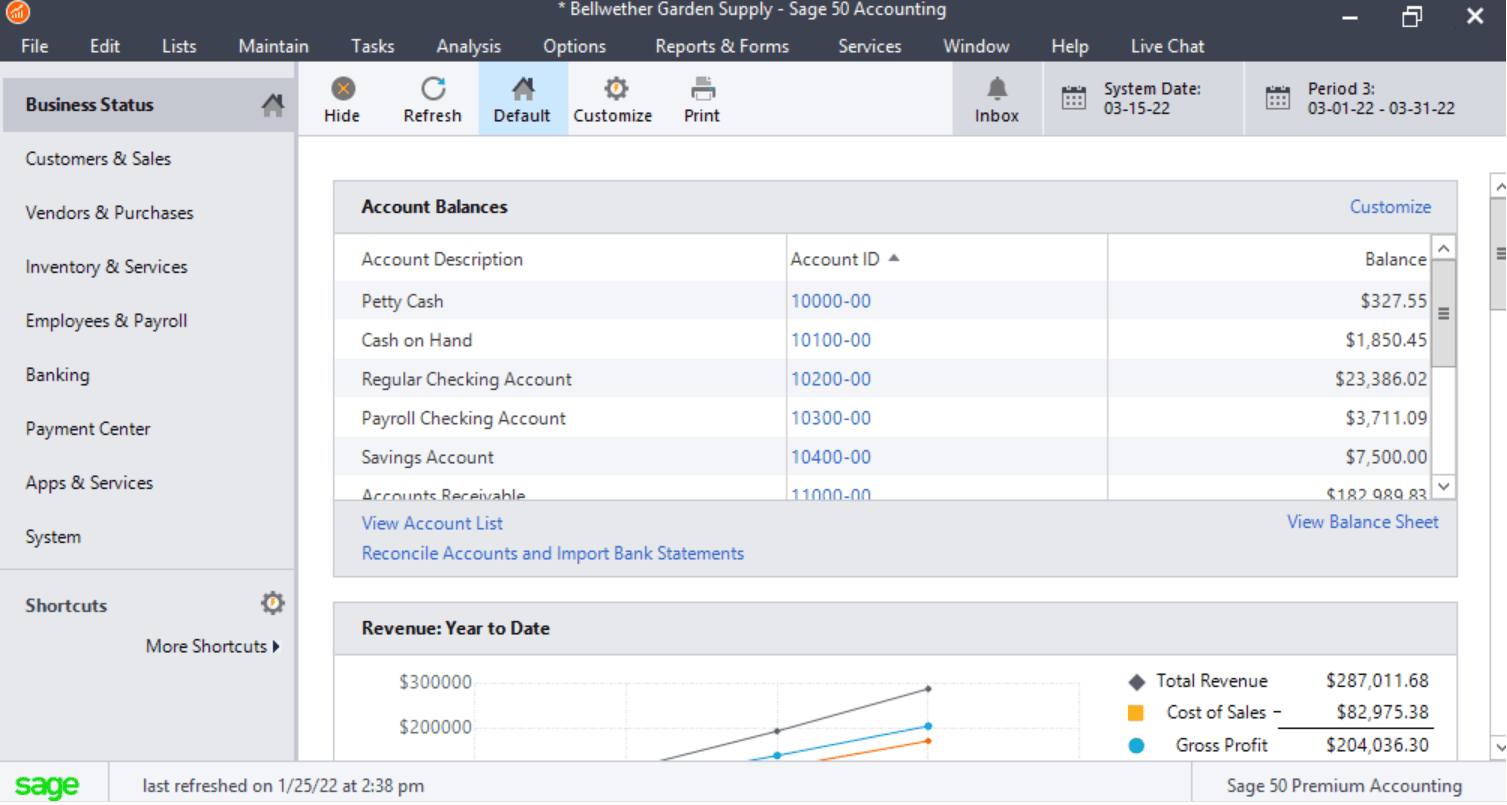The image size is (1507, 805).
Task: Expand More Shortcuts arrow
Action: [276, 647]
